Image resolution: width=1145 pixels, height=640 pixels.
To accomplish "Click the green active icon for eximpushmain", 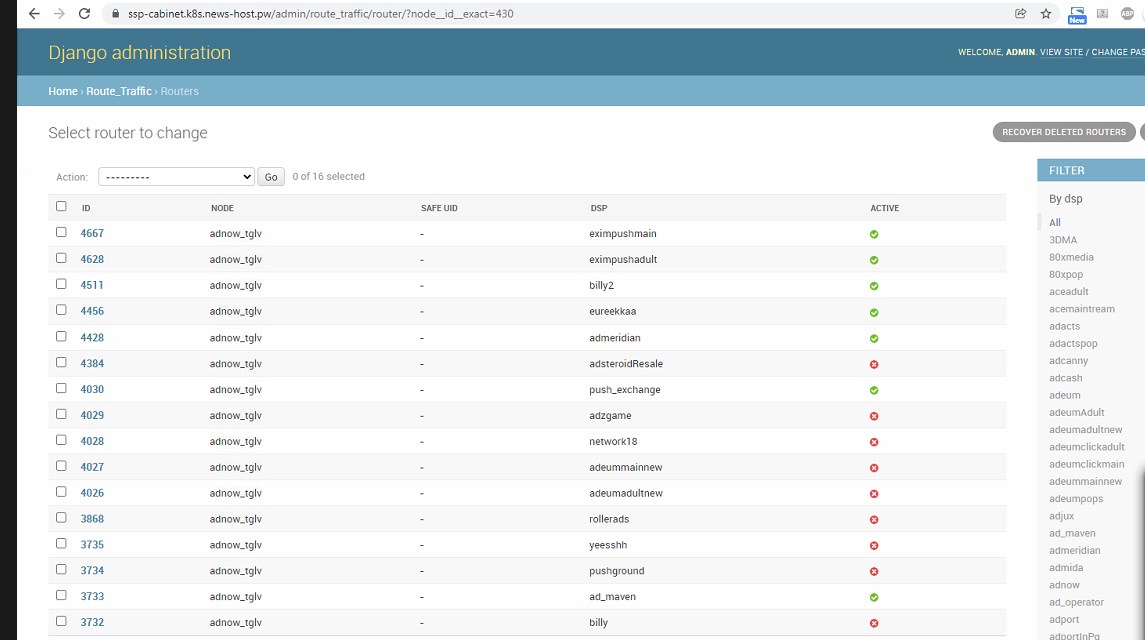I will pos(874,234).
